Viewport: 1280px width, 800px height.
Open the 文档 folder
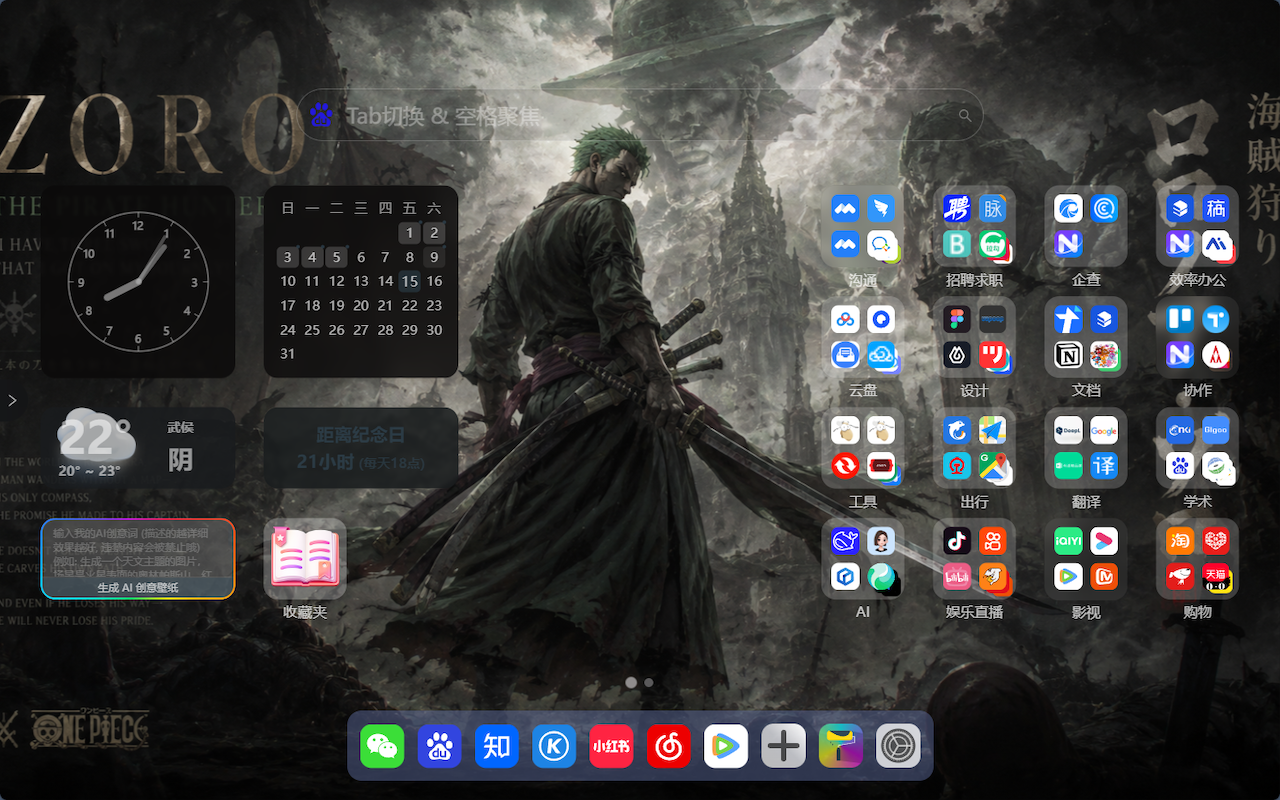pos(1086,337)
